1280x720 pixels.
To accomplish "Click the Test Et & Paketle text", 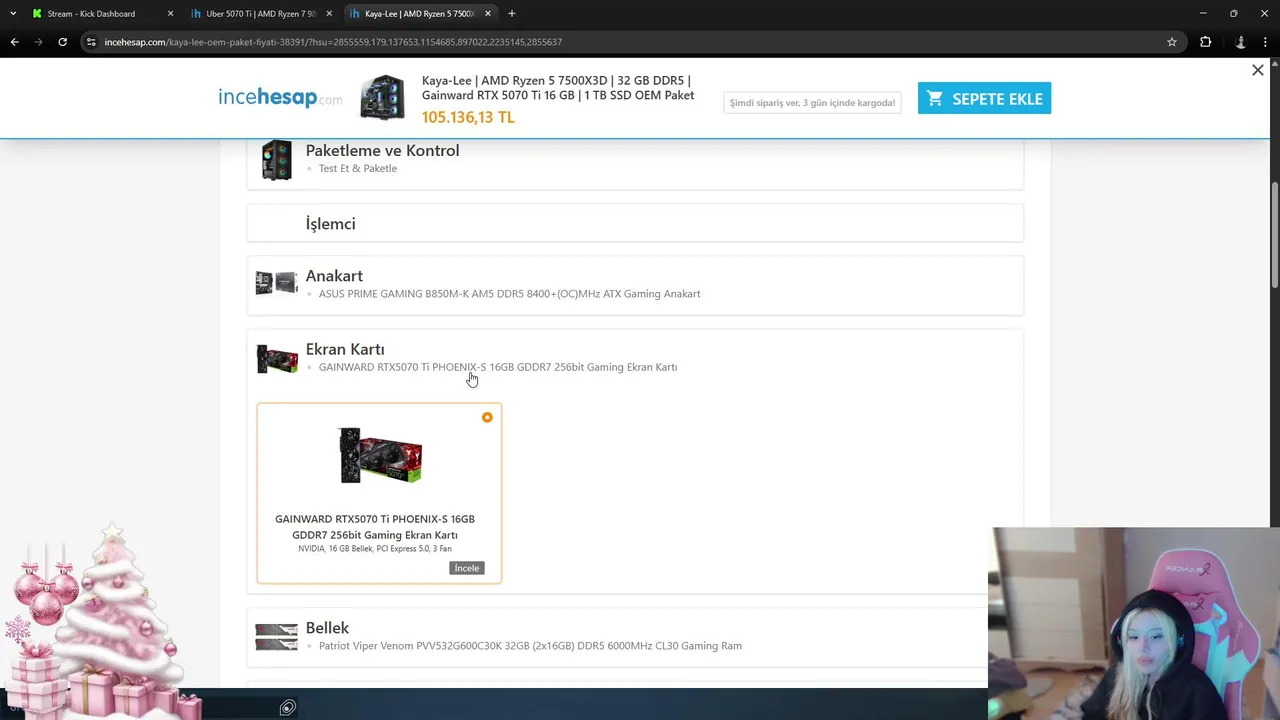I will 358,168.
